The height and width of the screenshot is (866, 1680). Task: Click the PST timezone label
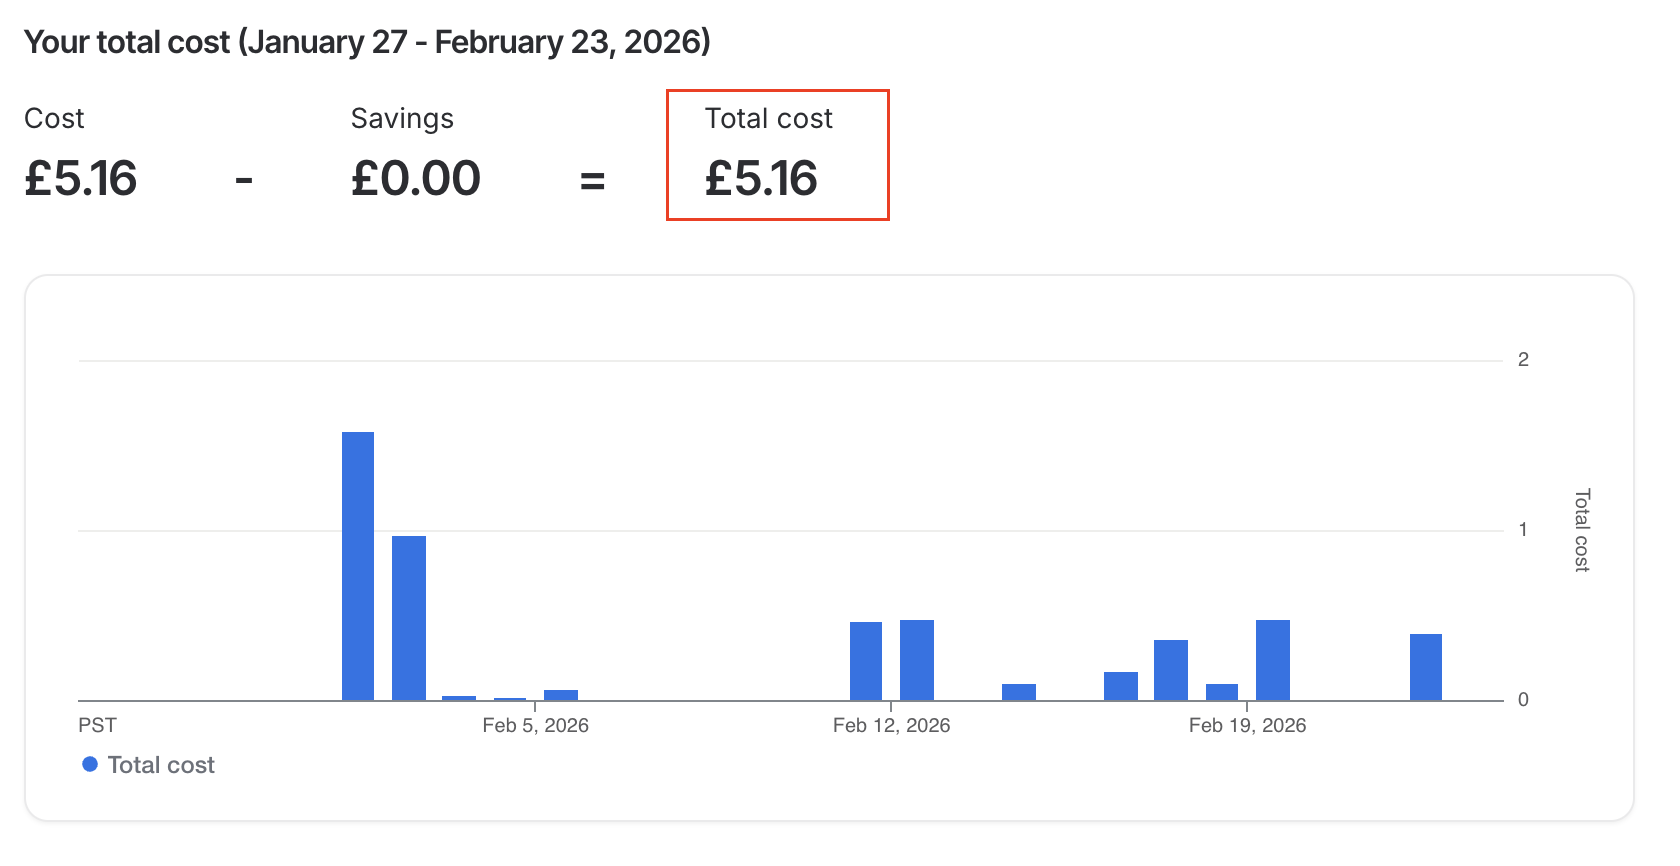97,725
